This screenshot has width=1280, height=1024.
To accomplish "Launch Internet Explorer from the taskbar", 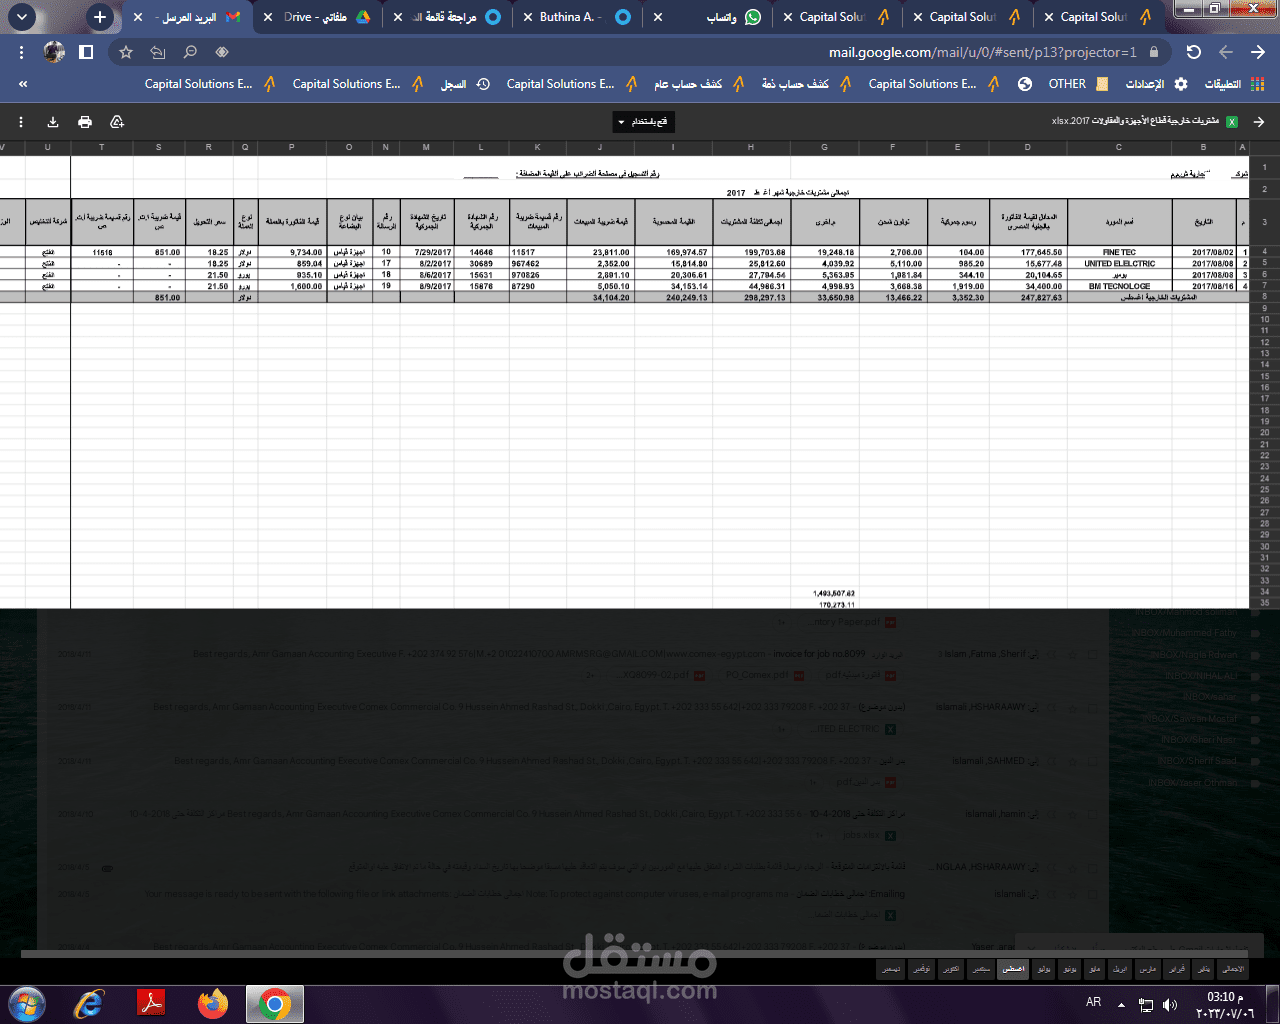I will click(x=89, y=1004).
